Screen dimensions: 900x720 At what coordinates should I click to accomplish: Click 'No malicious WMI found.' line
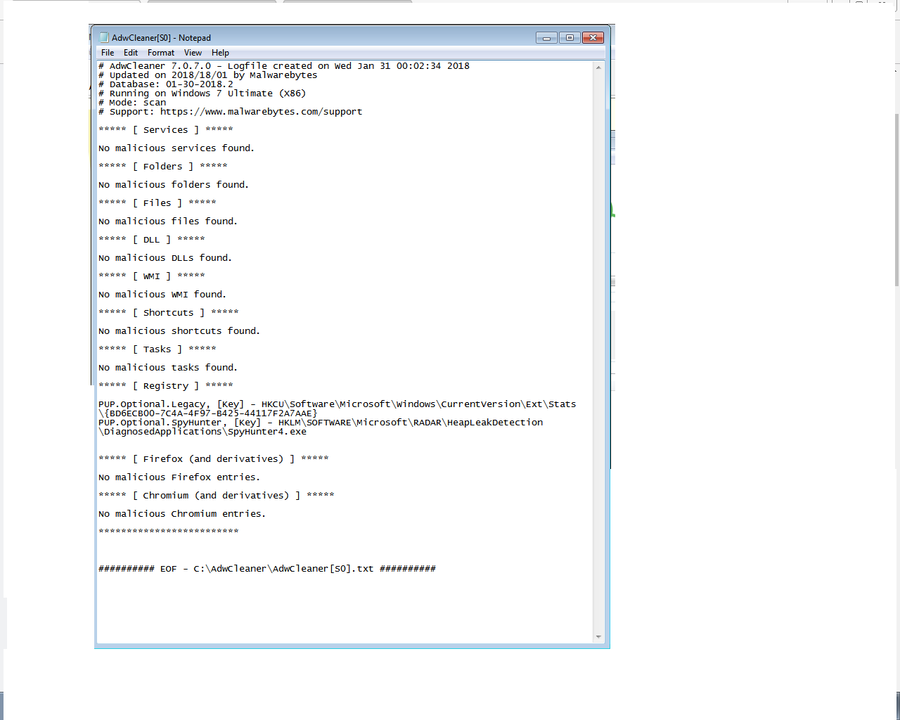coord(162,295)
